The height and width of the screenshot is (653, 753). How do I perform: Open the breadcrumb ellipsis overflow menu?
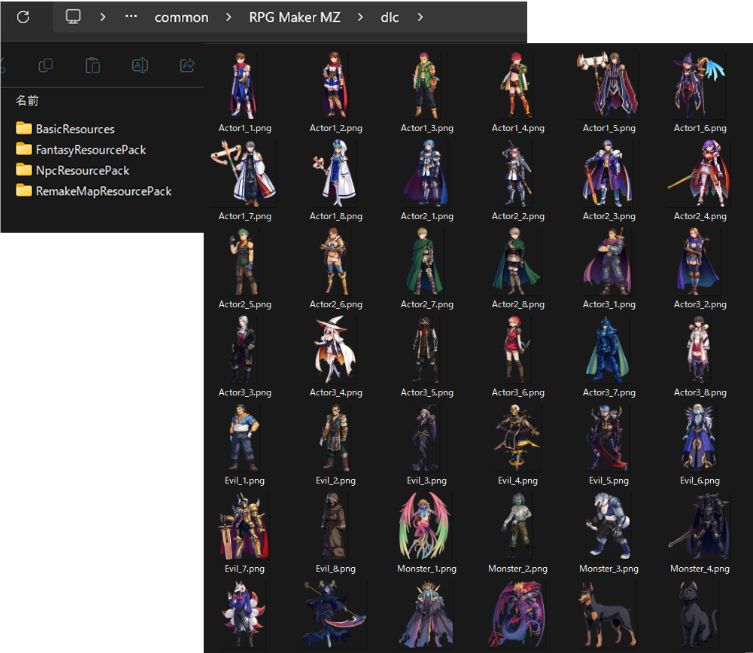[131, 17]
